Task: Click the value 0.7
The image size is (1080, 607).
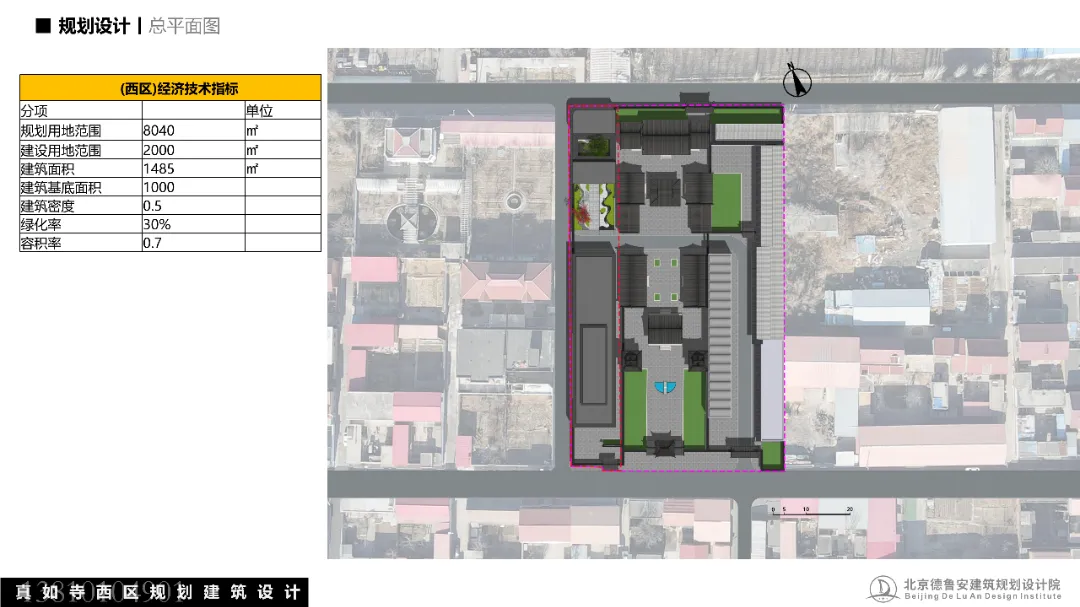Action: [152, 243]
